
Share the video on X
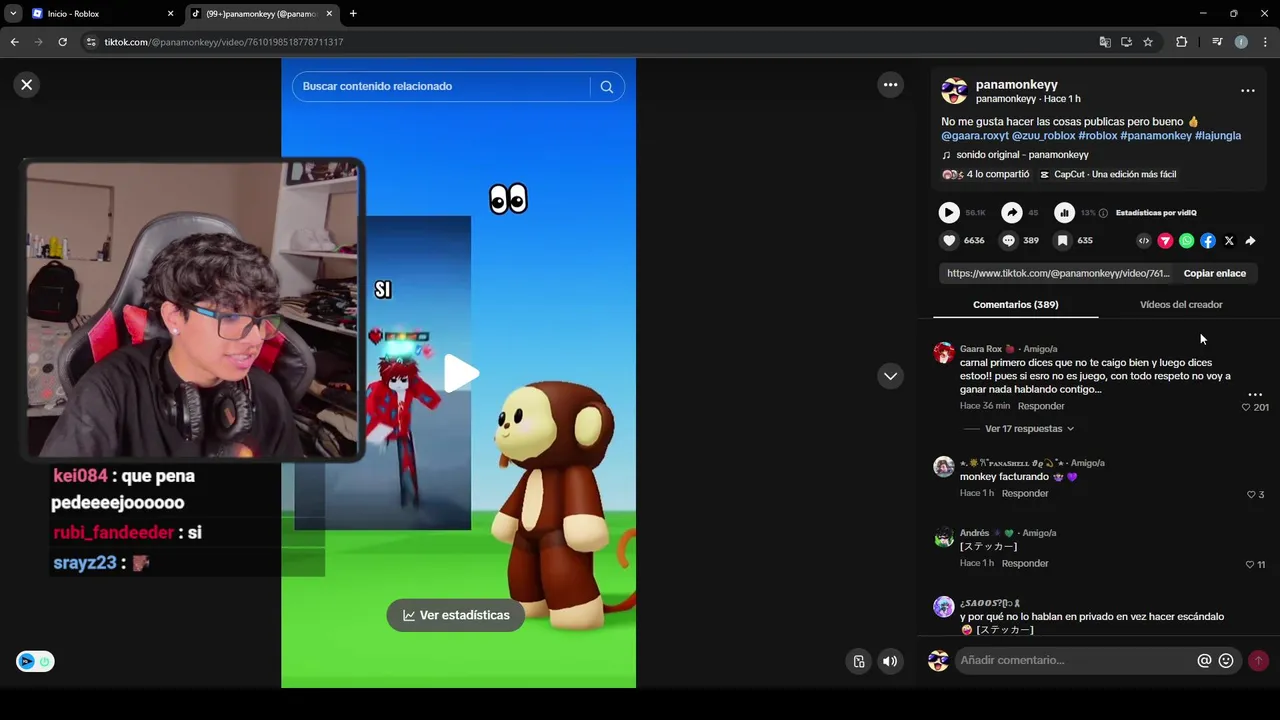[1229, 241]
